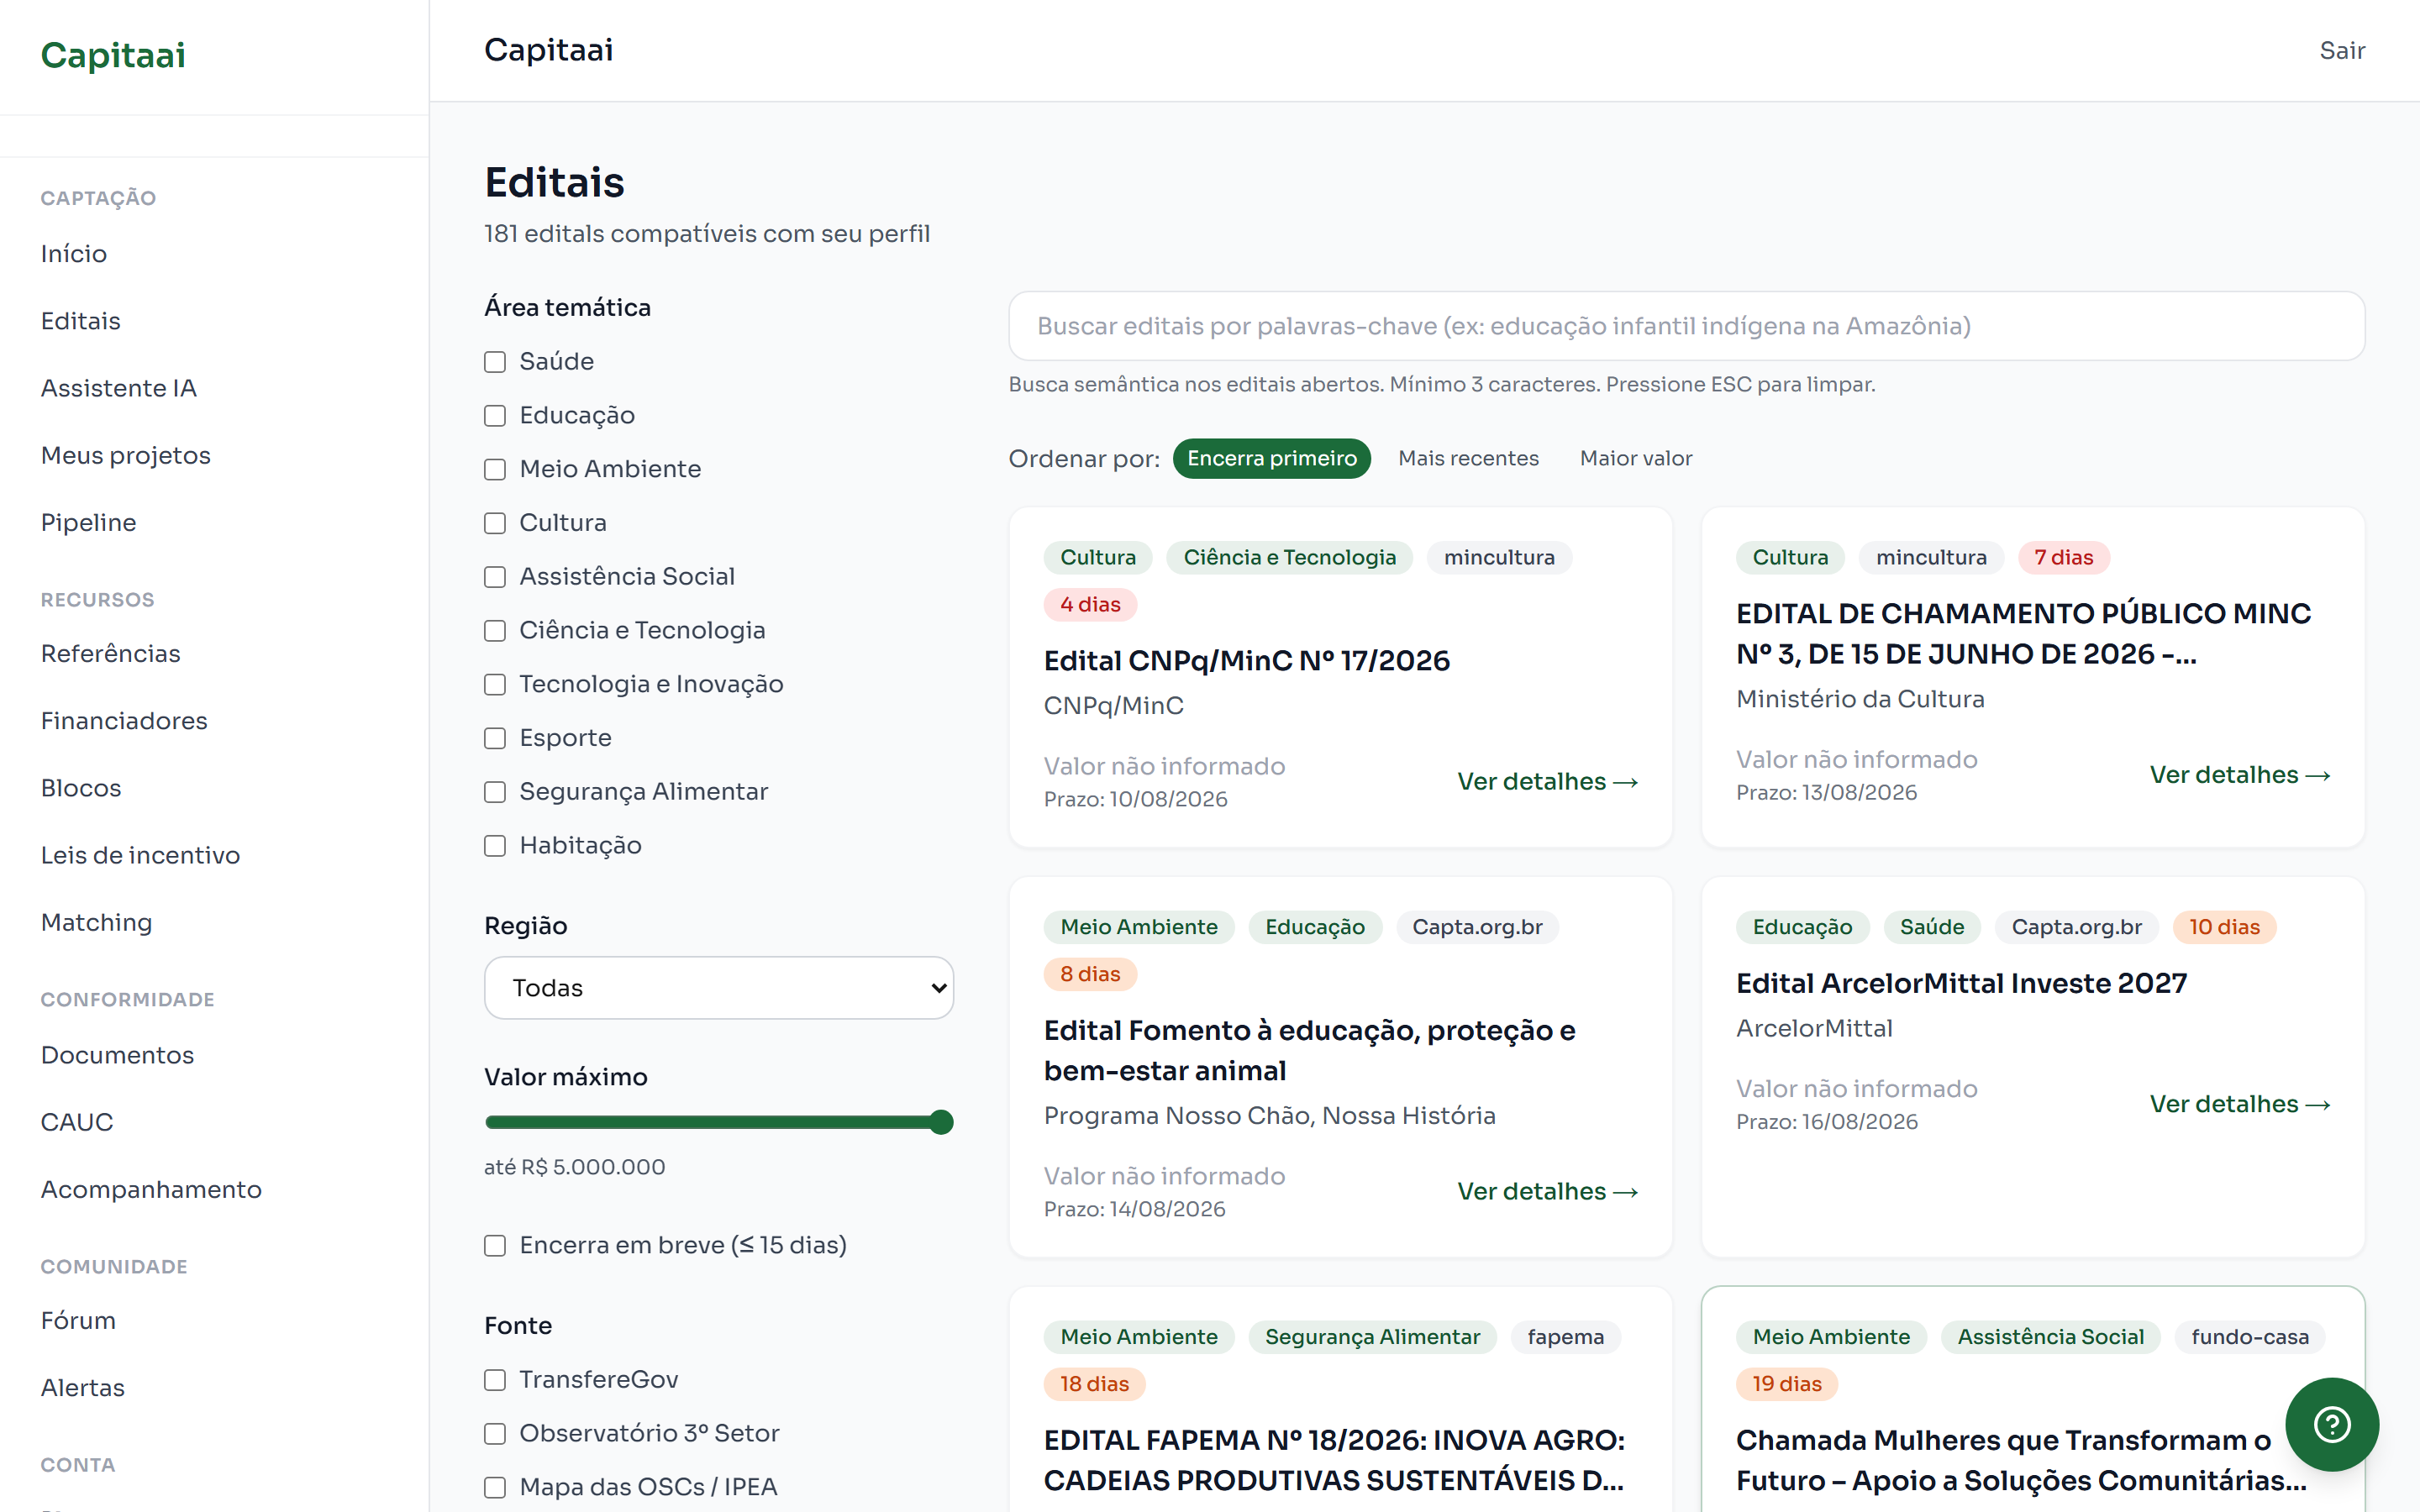
Task: Open the Região dropdown showing Todas
Action: (719, 988)
